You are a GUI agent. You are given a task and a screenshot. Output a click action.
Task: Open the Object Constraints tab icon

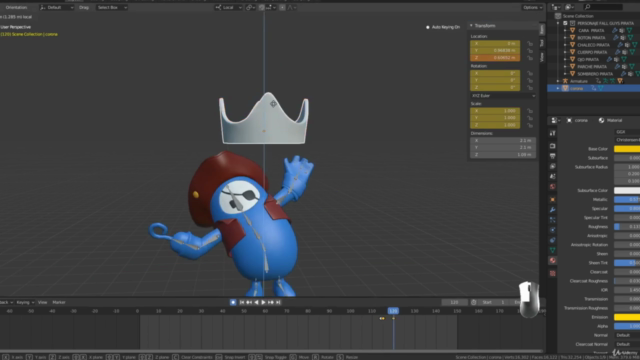[552, 240]
